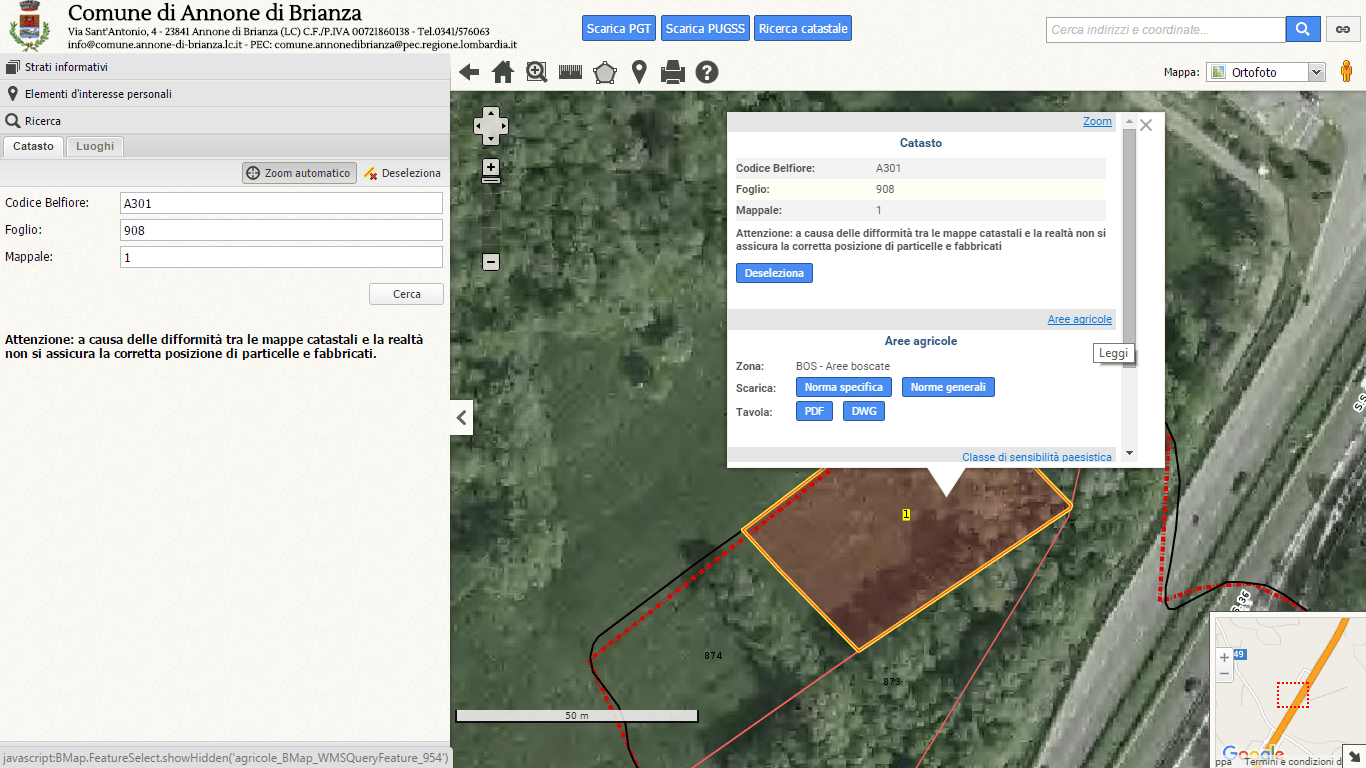Open Classe di sensibilità paesistica link
This screenshot has height=768, width=1366.
pos(1037,457)
